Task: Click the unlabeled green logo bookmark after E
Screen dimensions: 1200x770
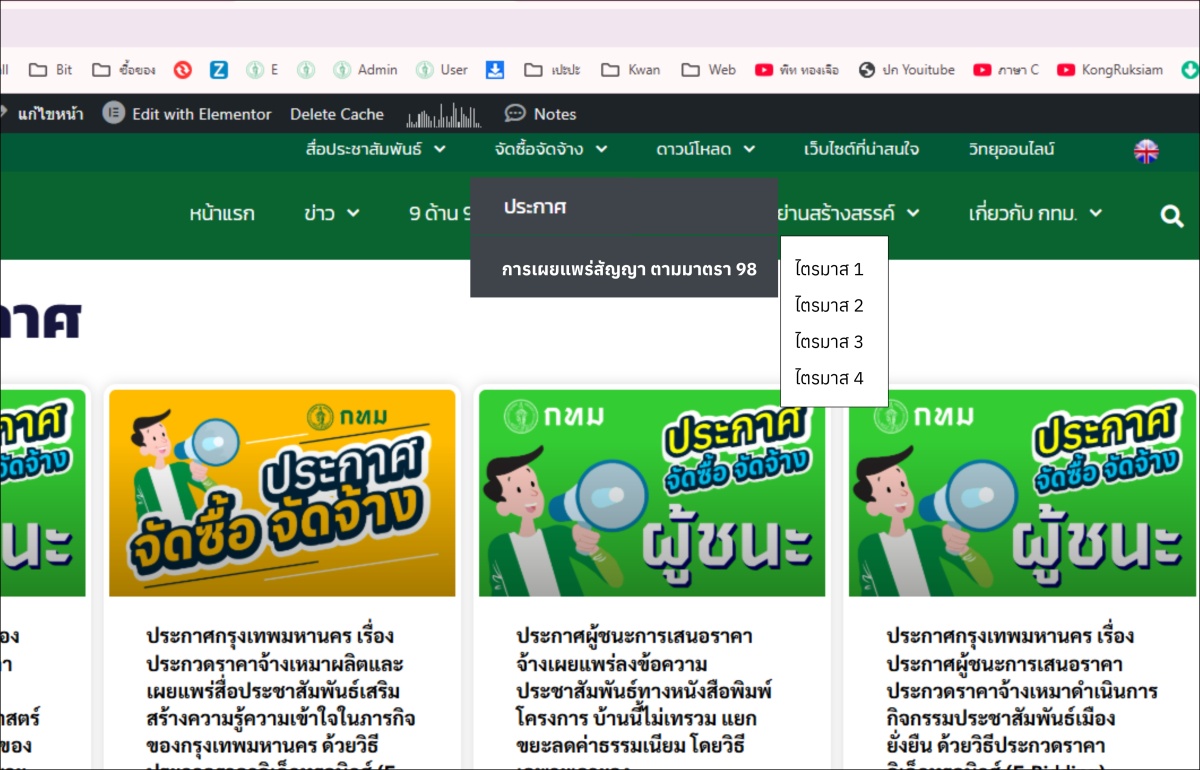Action: tap(306, 70)
